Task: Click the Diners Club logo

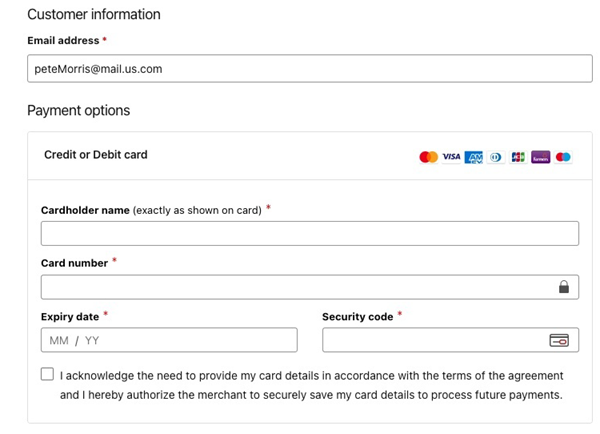Action: point(496,157)
